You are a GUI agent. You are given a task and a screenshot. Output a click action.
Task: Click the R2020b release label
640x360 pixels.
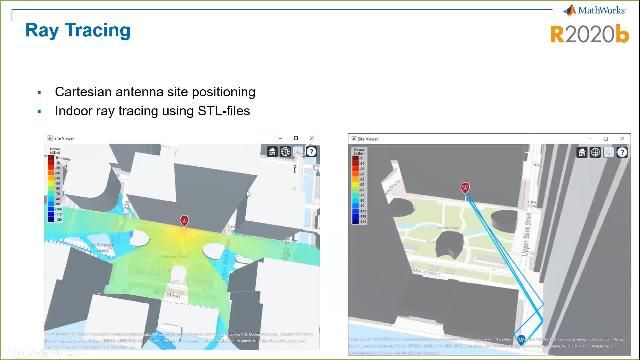point(589,34)
